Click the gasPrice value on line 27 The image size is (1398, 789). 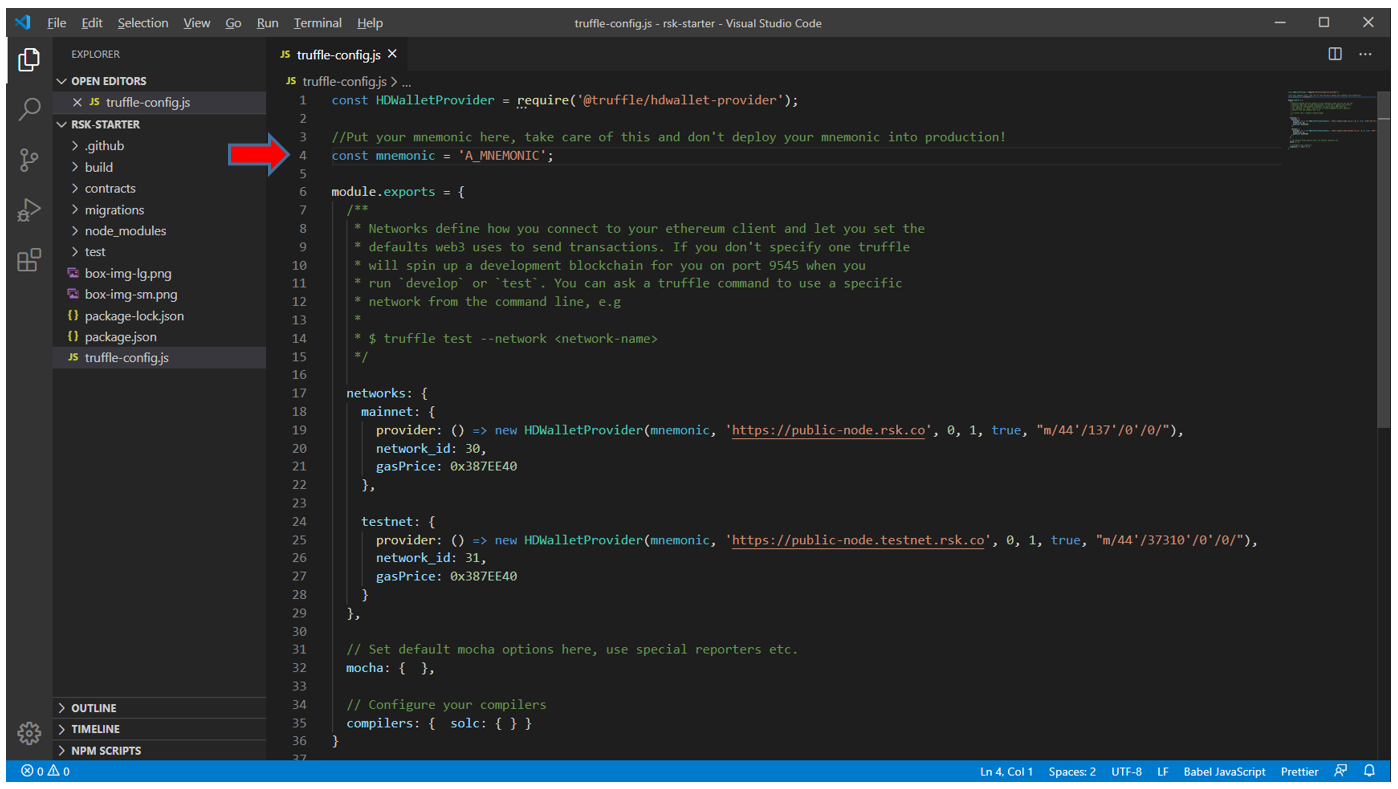[x=483, y=576]
